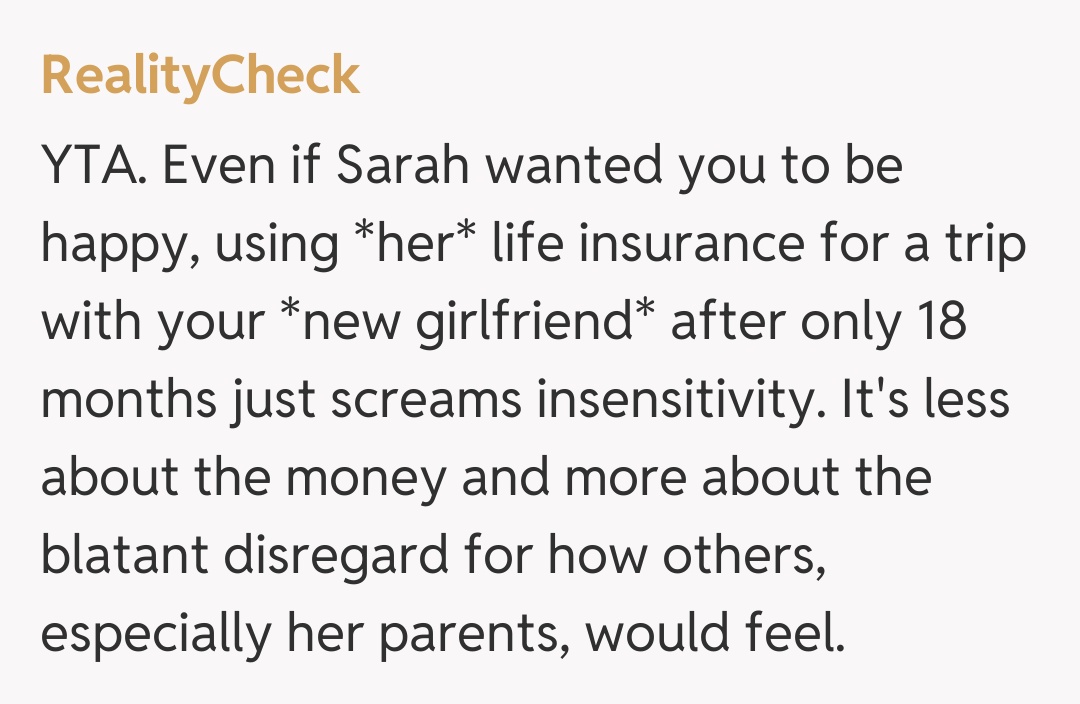Open the RealityCheck user profile
The width and height of the screenshot is (1080, 704).
point(200,77)
